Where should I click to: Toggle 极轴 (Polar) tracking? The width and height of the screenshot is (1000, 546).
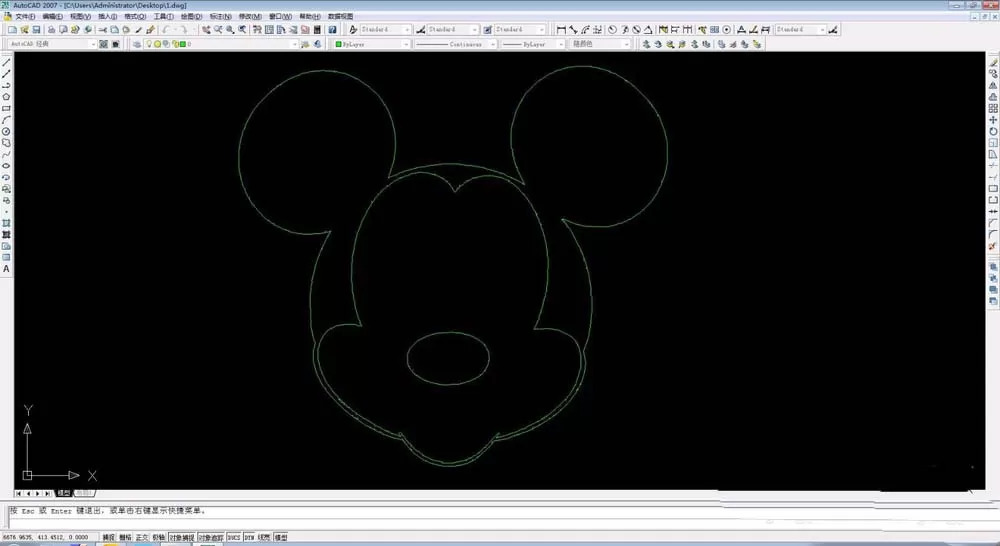(x=159, y=538)
